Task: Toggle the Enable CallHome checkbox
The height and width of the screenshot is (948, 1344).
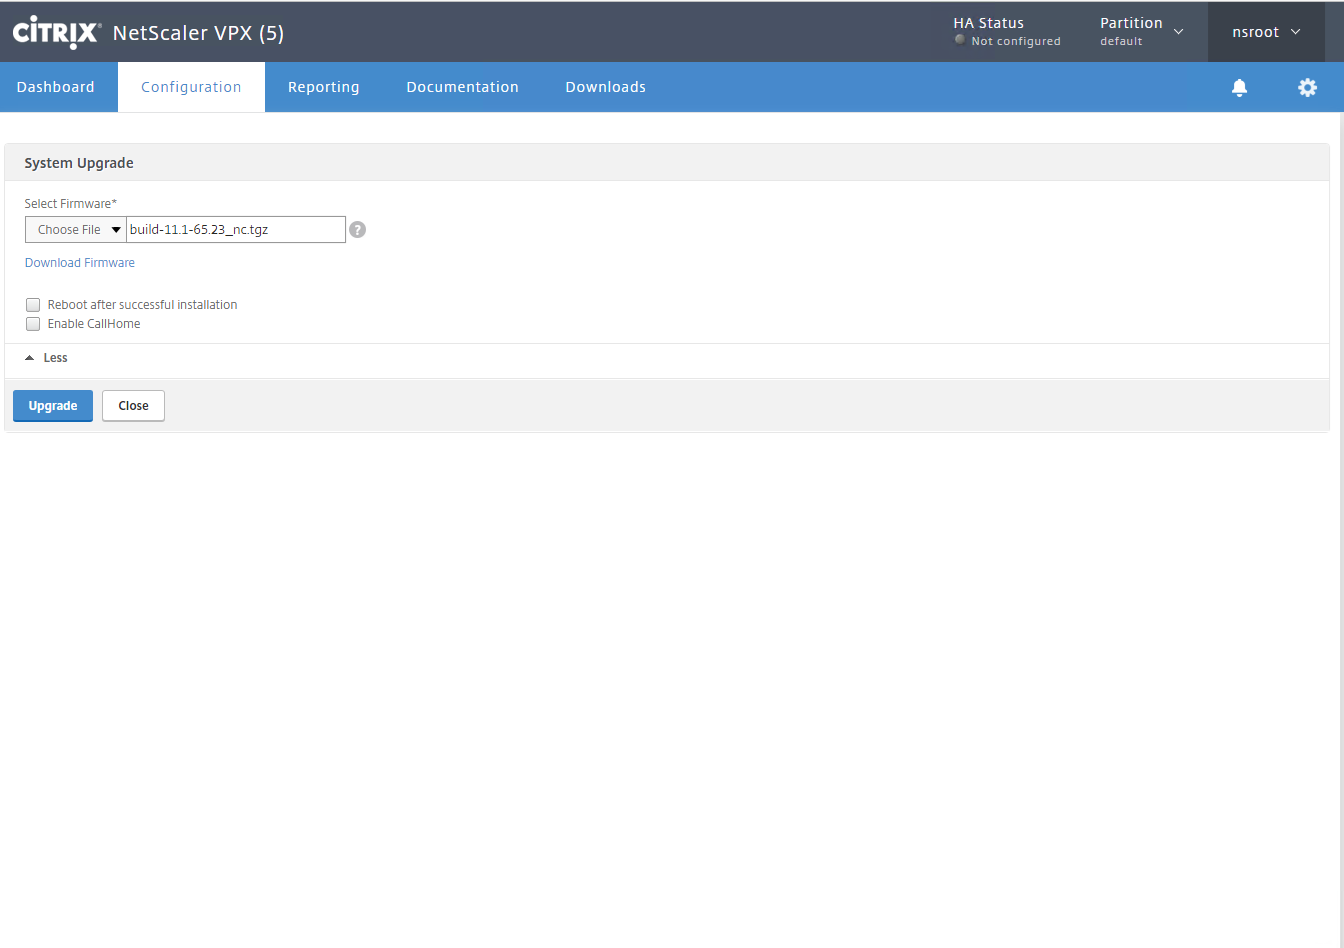Action: pos(33,324)
